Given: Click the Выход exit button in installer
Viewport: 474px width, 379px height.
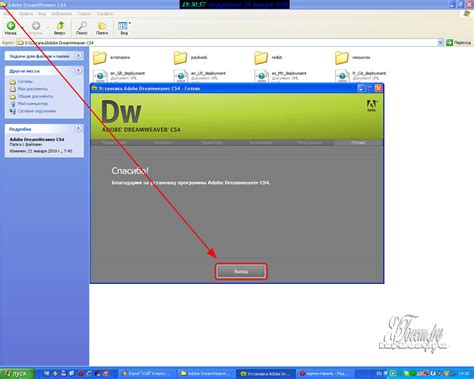Looking at the screenshot, I should tap(241, 272).
